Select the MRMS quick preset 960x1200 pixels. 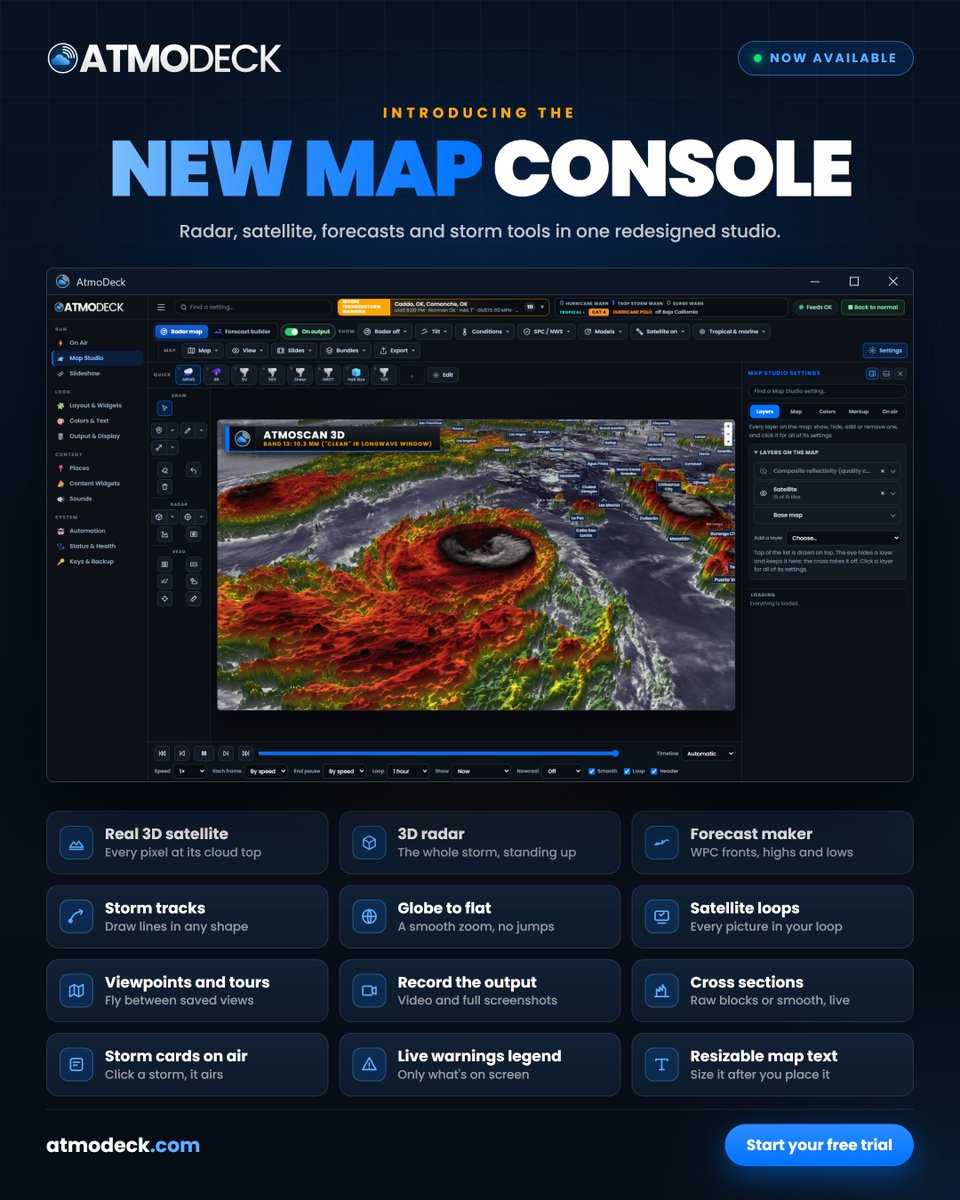coord(188,375)
